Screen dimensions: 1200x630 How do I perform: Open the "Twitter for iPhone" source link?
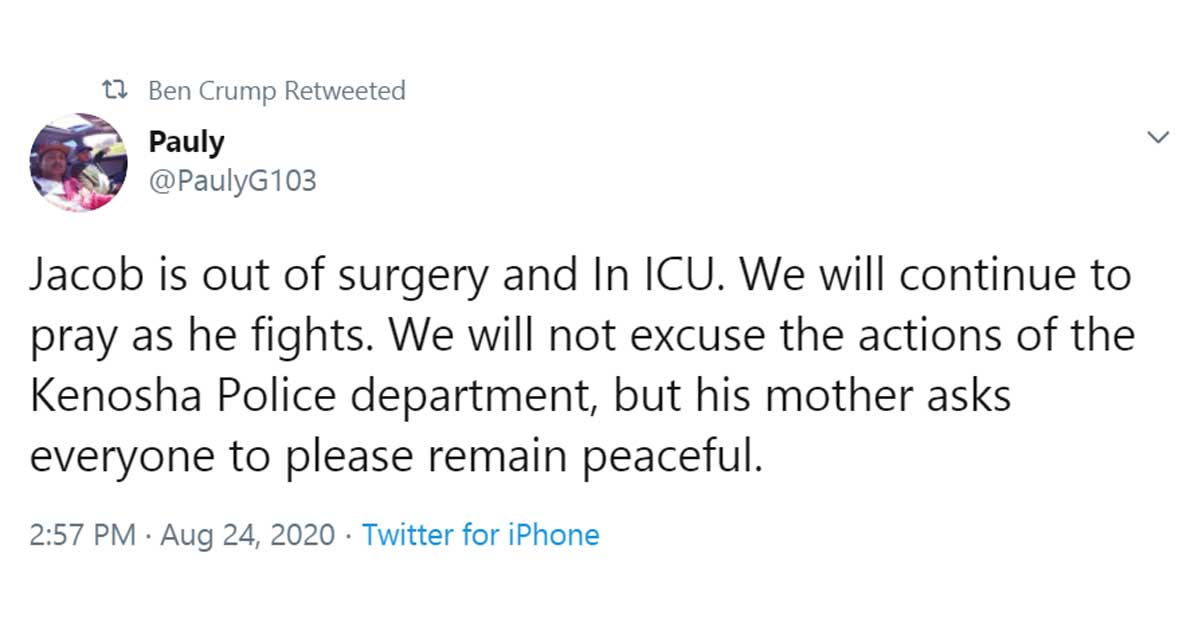[x=480, y=535]
